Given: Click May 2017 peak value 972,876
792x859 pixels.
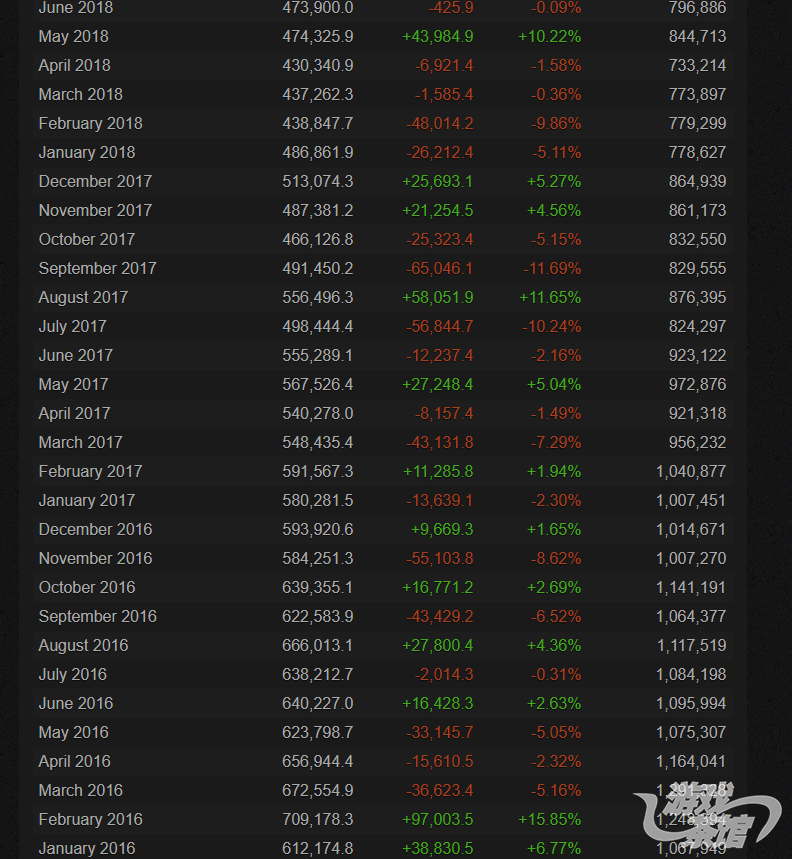Looking at the screenshot, I should [697, 385].
